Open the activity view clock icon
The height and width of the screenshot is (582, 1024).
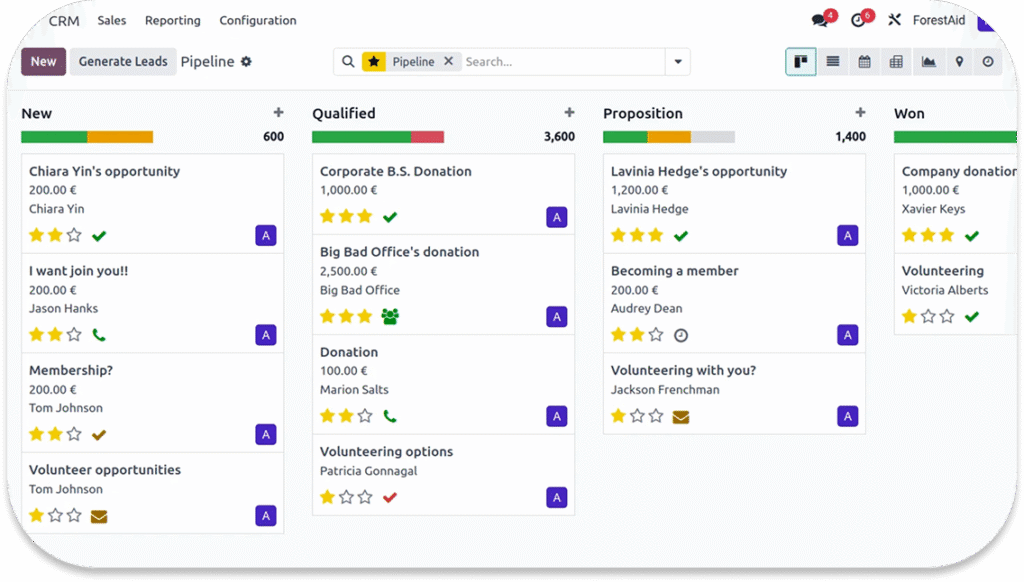coord(988,62)
